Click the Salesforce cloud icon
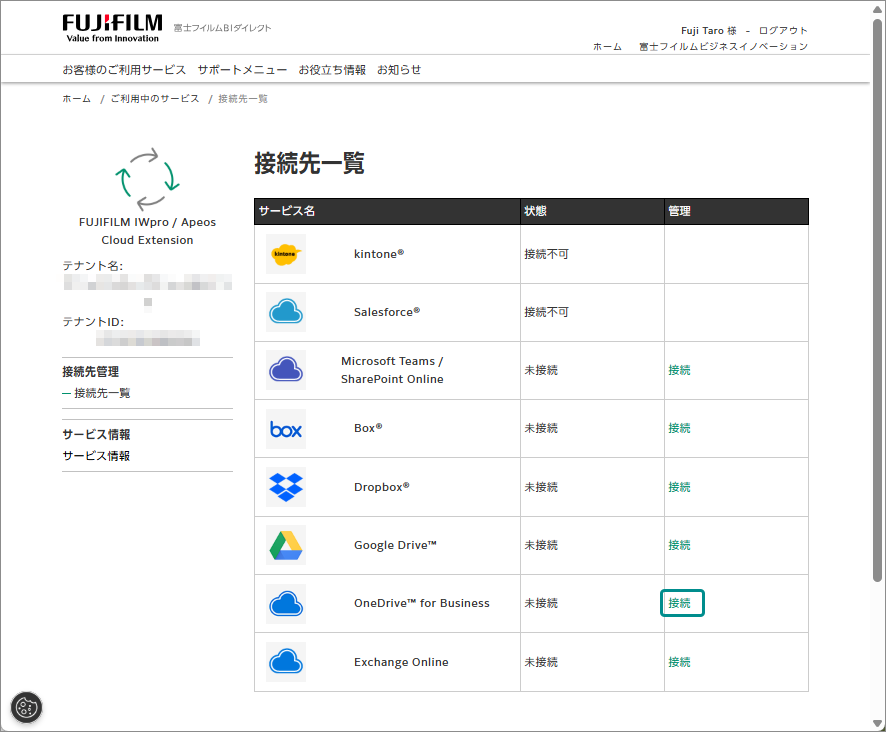The width and height of the screenshot is (886, 732). [x=286, y=312]
